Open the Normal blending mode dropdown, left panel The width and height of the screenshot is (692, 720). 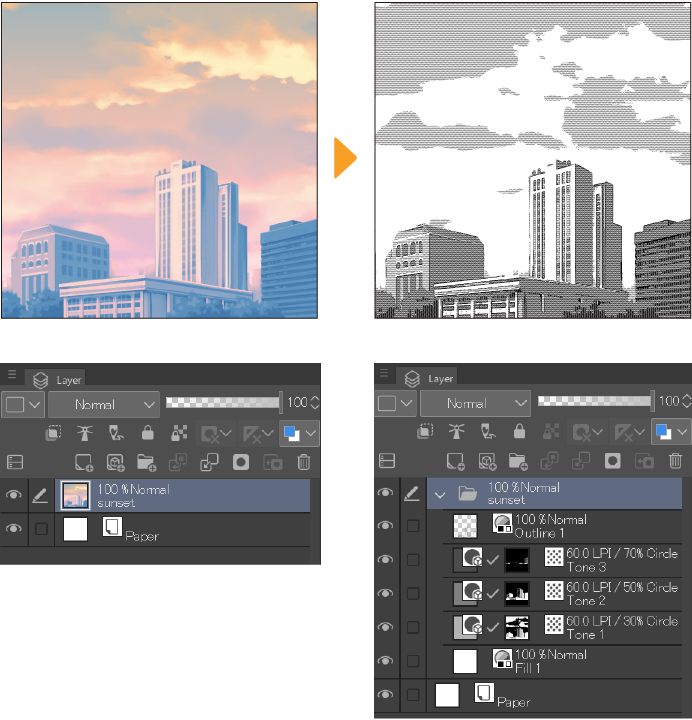[103, 405]
